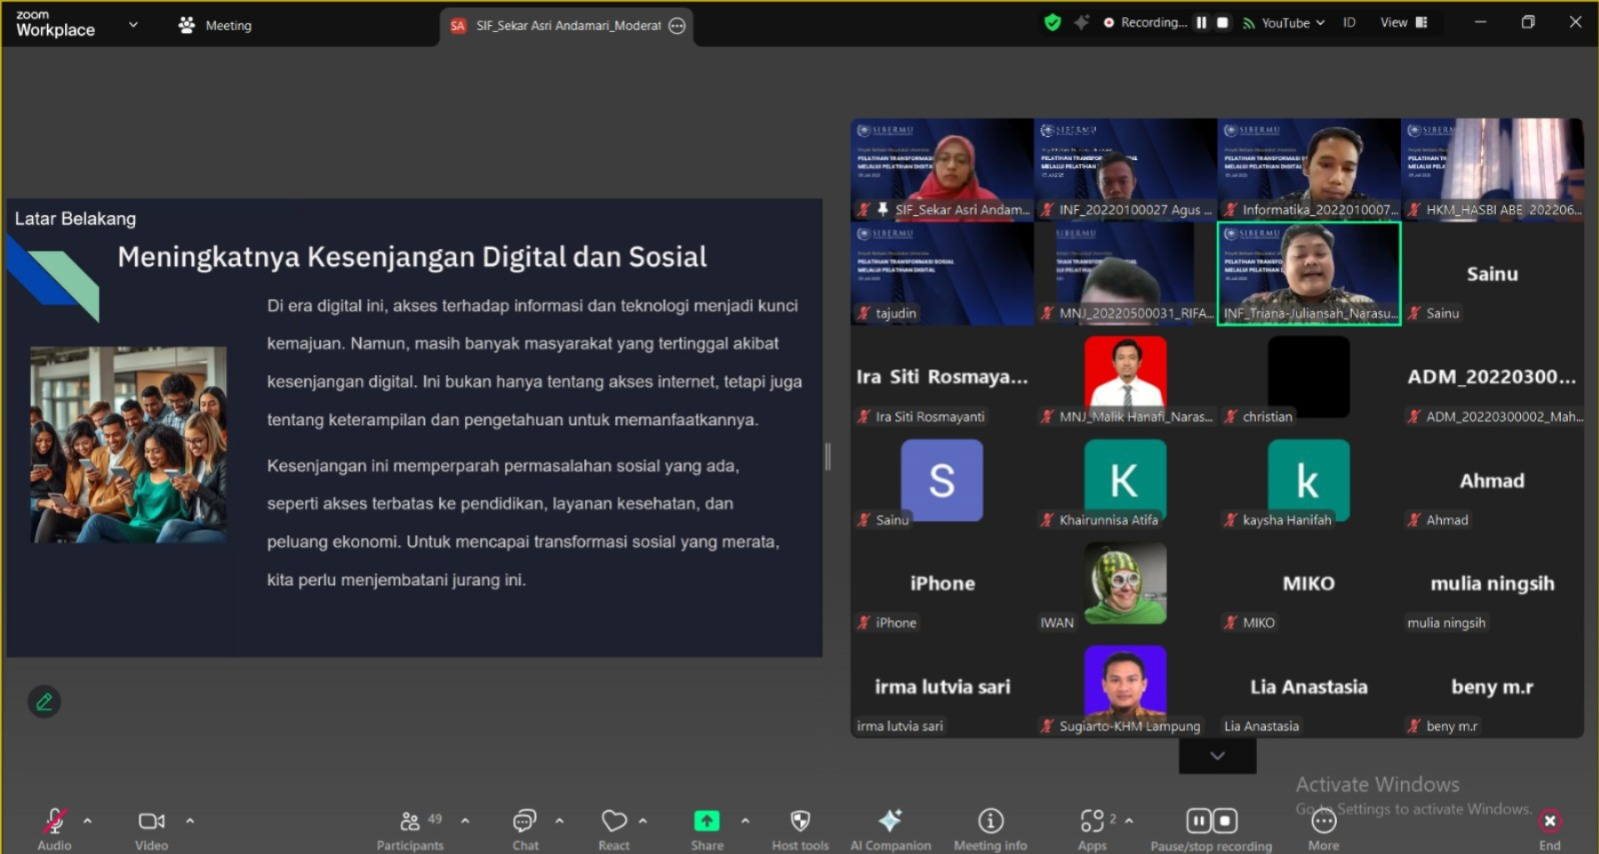Select iPhone participant tile
Viewport: 1599px width, 854px height.
(x=942, y=583)
